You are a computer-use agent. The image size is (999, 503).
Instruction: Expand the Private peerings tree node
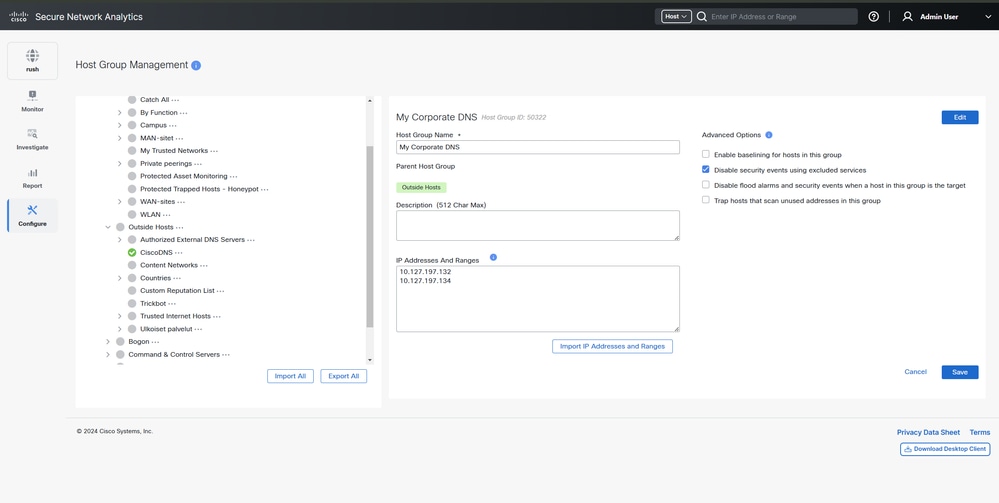119,163
